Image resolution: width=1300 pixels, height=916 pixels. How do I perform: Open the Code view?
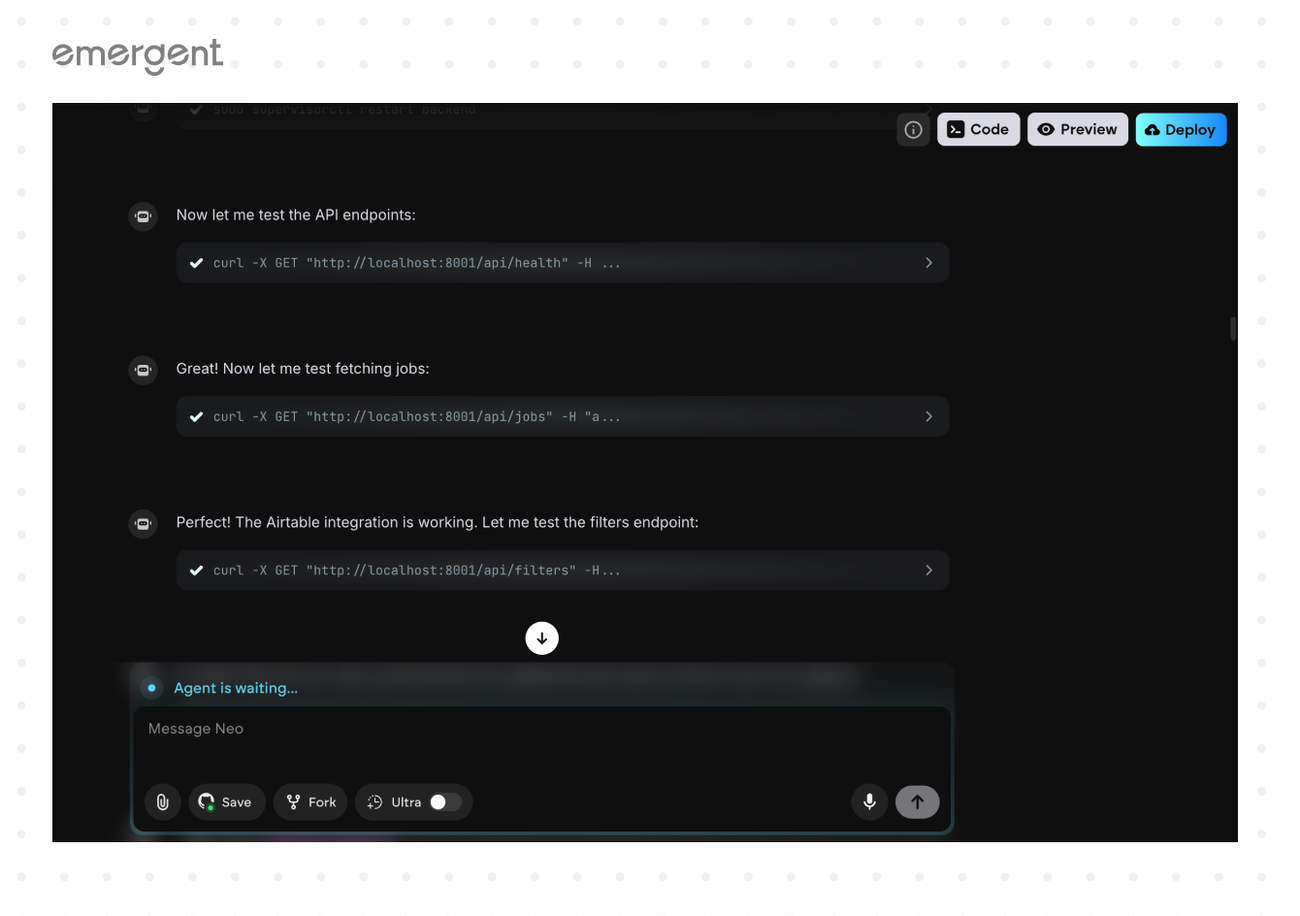tap(978, 130)
